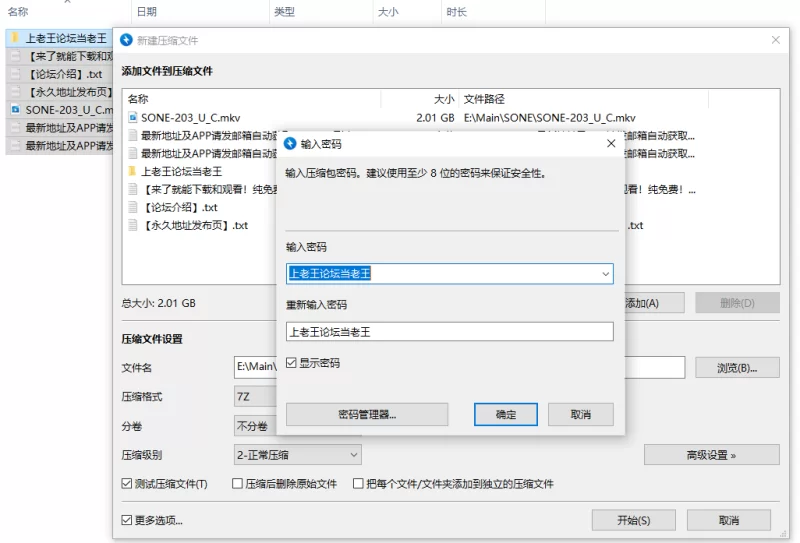The height and width of the screenshot is (543, 800).
Task: Click the 2.01 GB size cell
Action: 435,117
